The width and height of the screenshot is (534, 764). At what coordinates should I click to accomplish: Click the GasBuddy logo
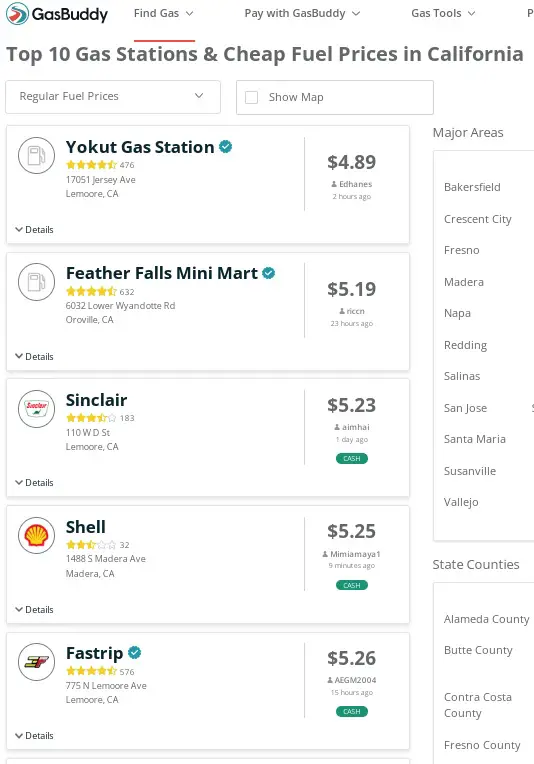point(57,14)
